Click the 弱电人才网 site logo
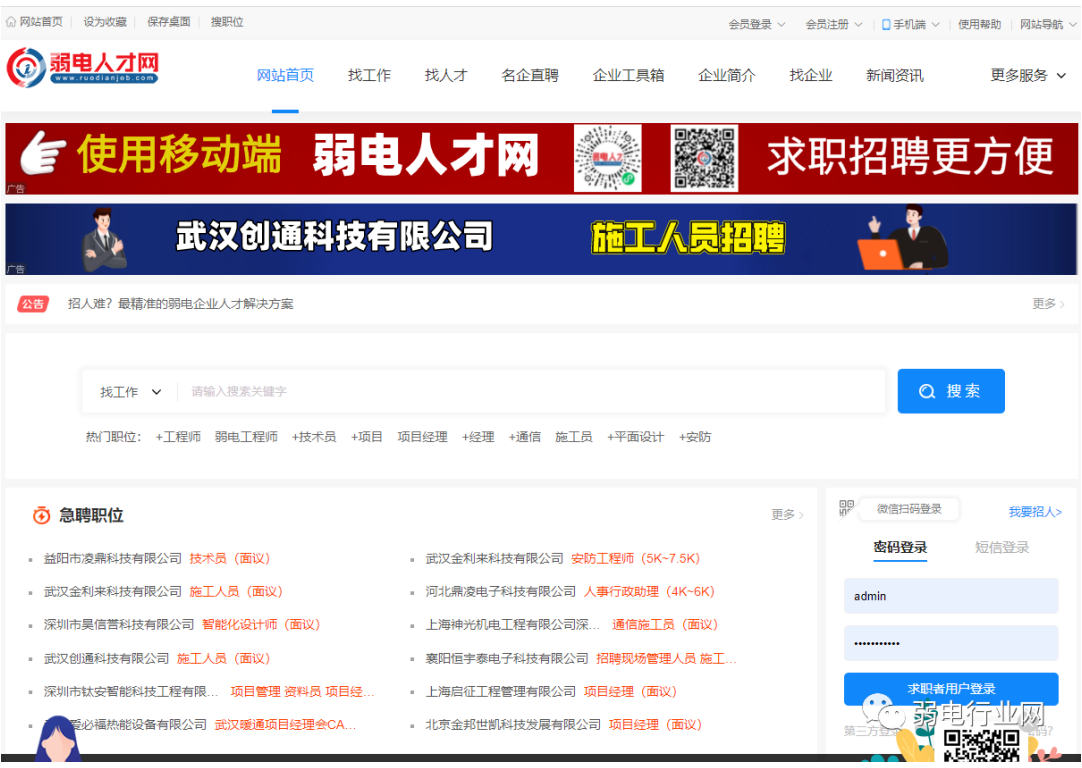The image size is (1082, 768). (83, 68)
